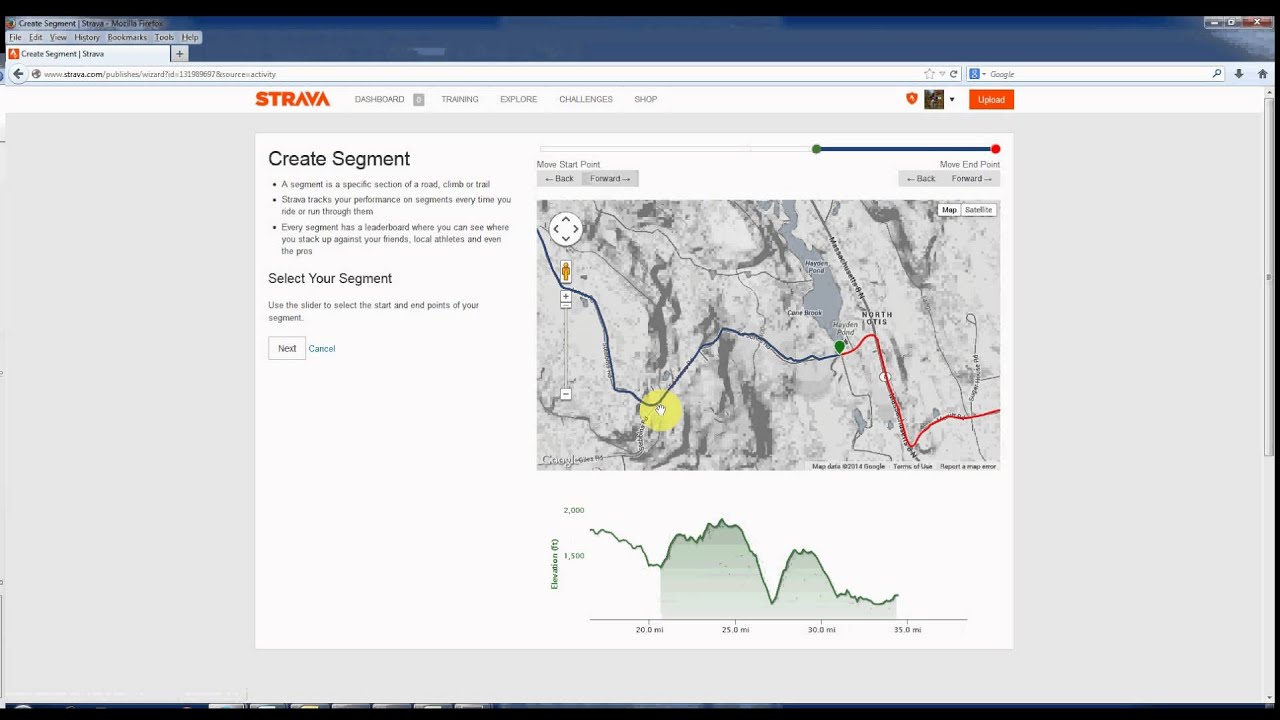1280x720 pixels.
Task: Open the Firefox downloads arrow
Action: pyautogui.click(x=1238, y=74)
